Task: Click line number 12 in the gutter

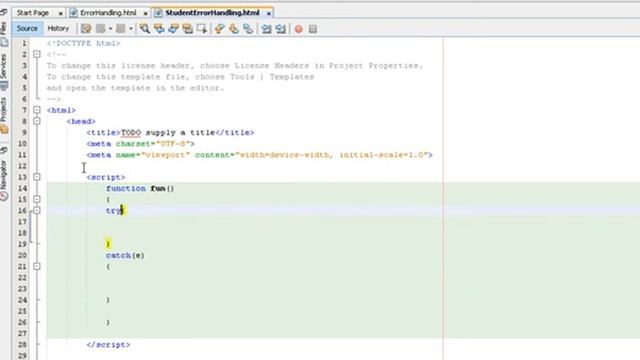Action: [22, 166]
